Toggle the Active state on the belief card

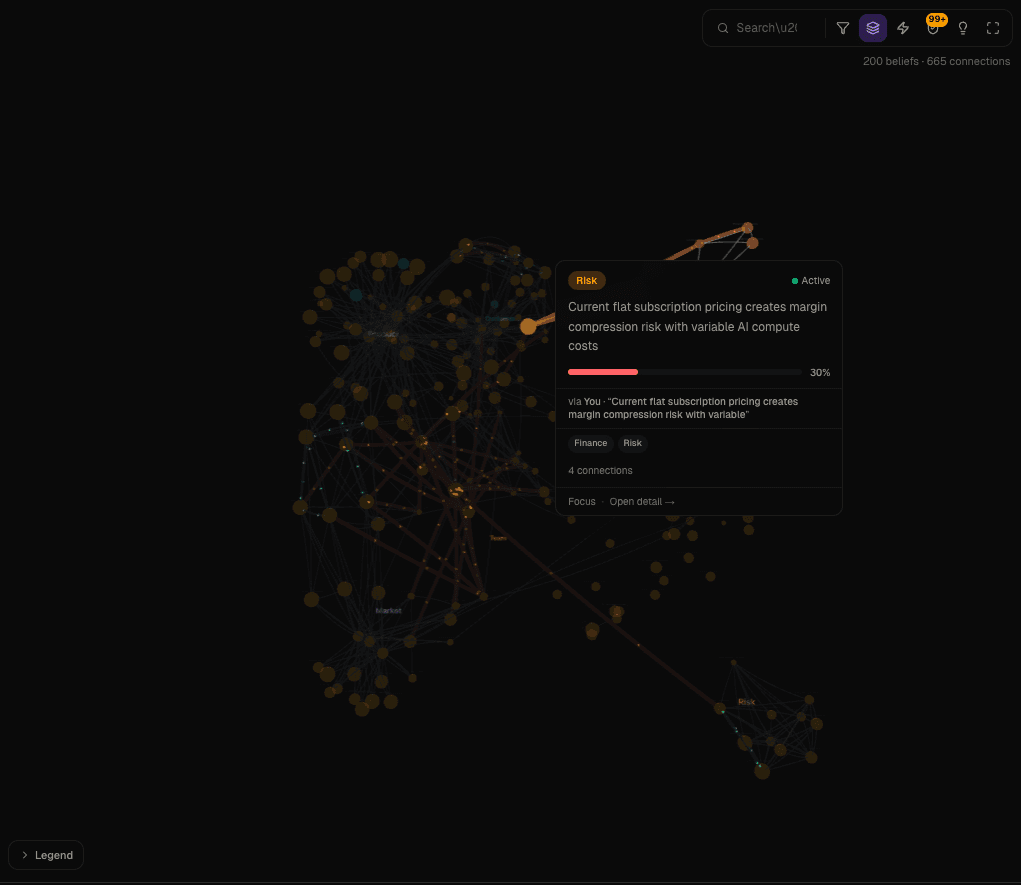(810, 281)
